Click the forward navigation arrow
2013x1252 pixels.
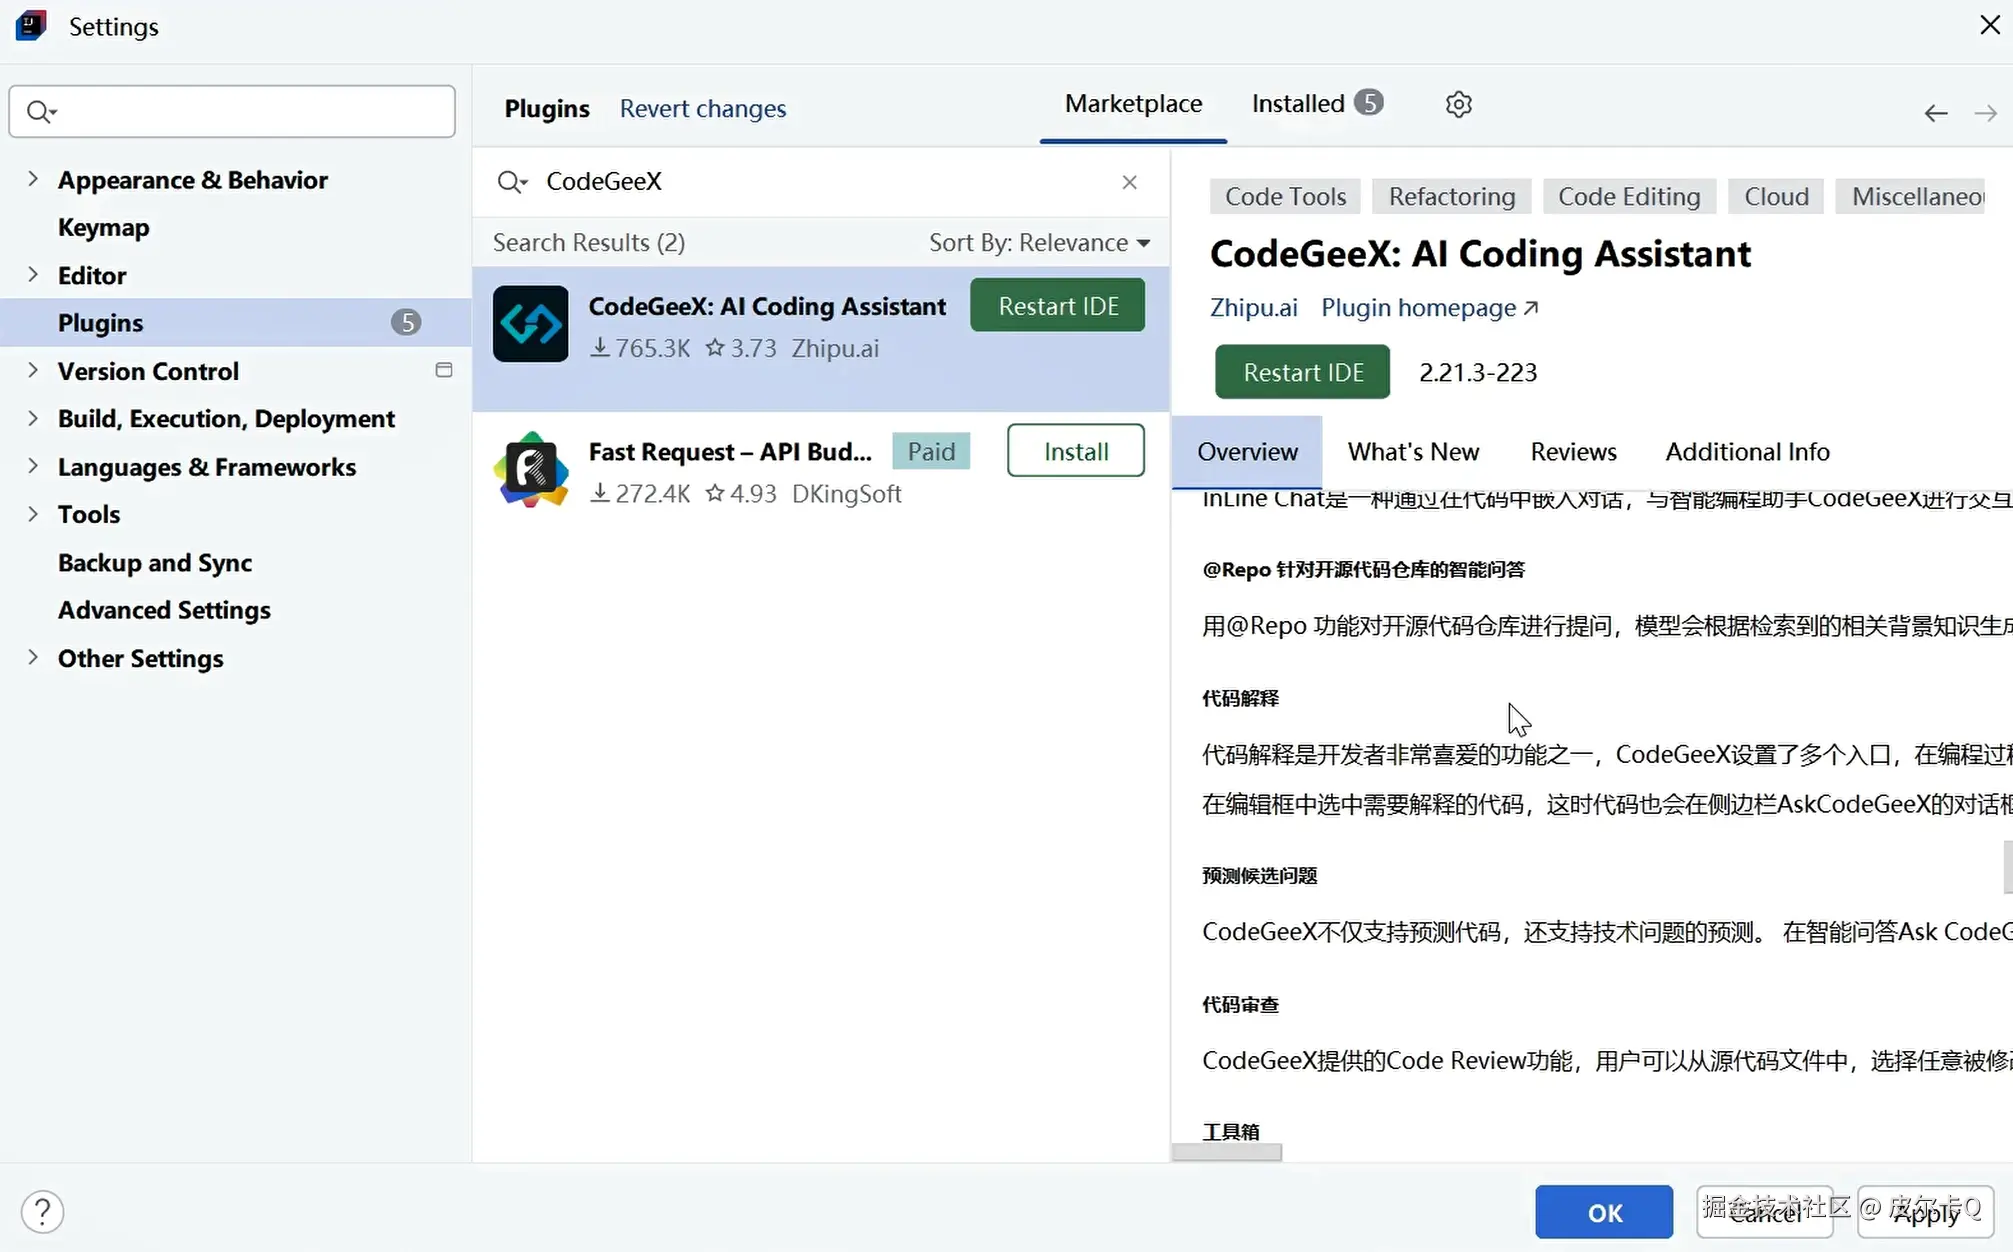click(1985, 114)
